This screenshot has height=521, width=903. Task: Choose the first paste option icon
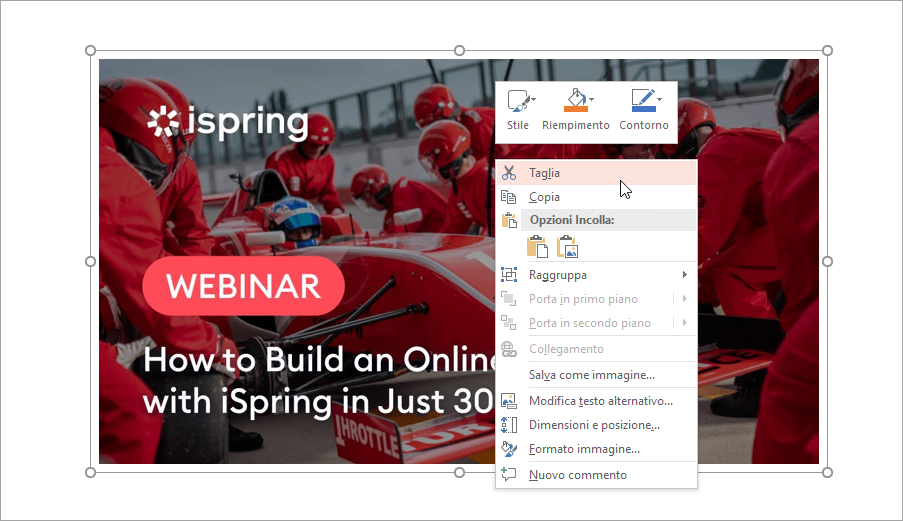pos(537,246)
